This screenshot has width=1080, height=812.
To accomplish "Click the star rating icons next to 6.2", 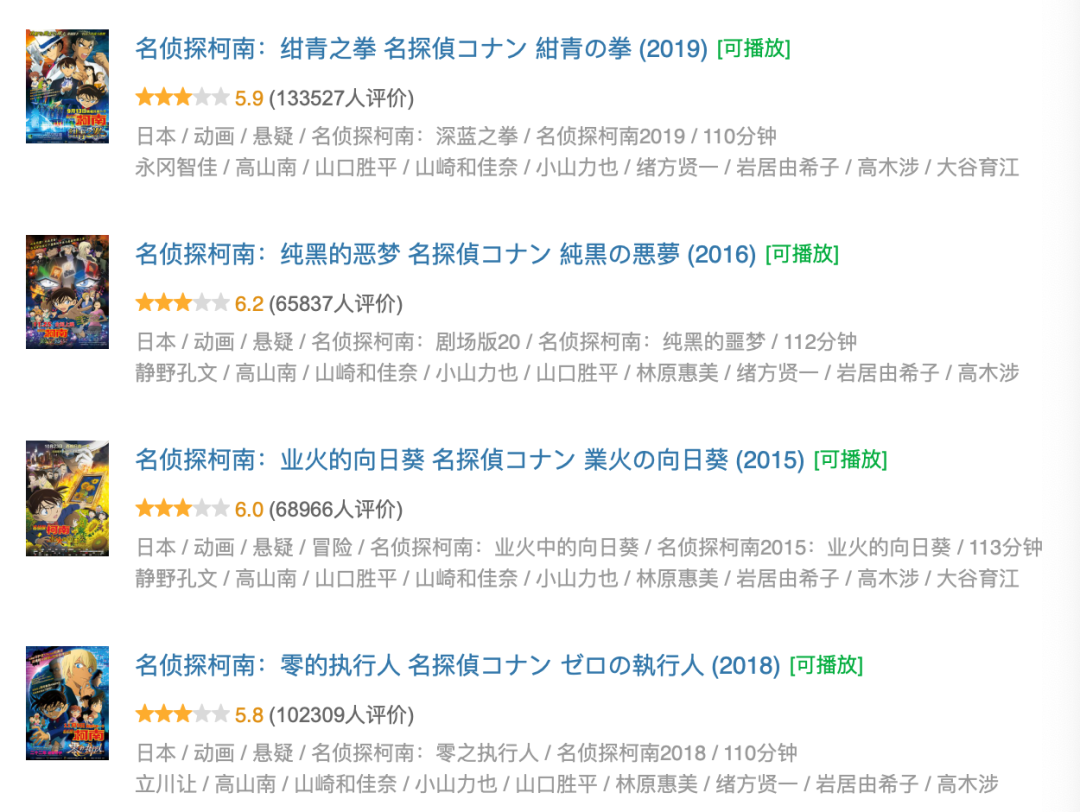I will click(183, 303).
